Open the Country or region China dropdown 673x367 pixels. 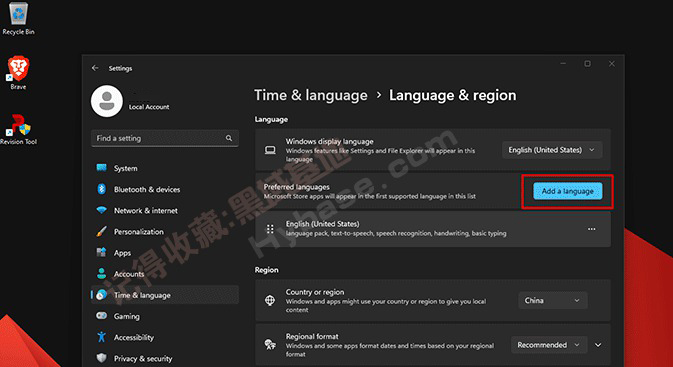click(x=552, y=300)
